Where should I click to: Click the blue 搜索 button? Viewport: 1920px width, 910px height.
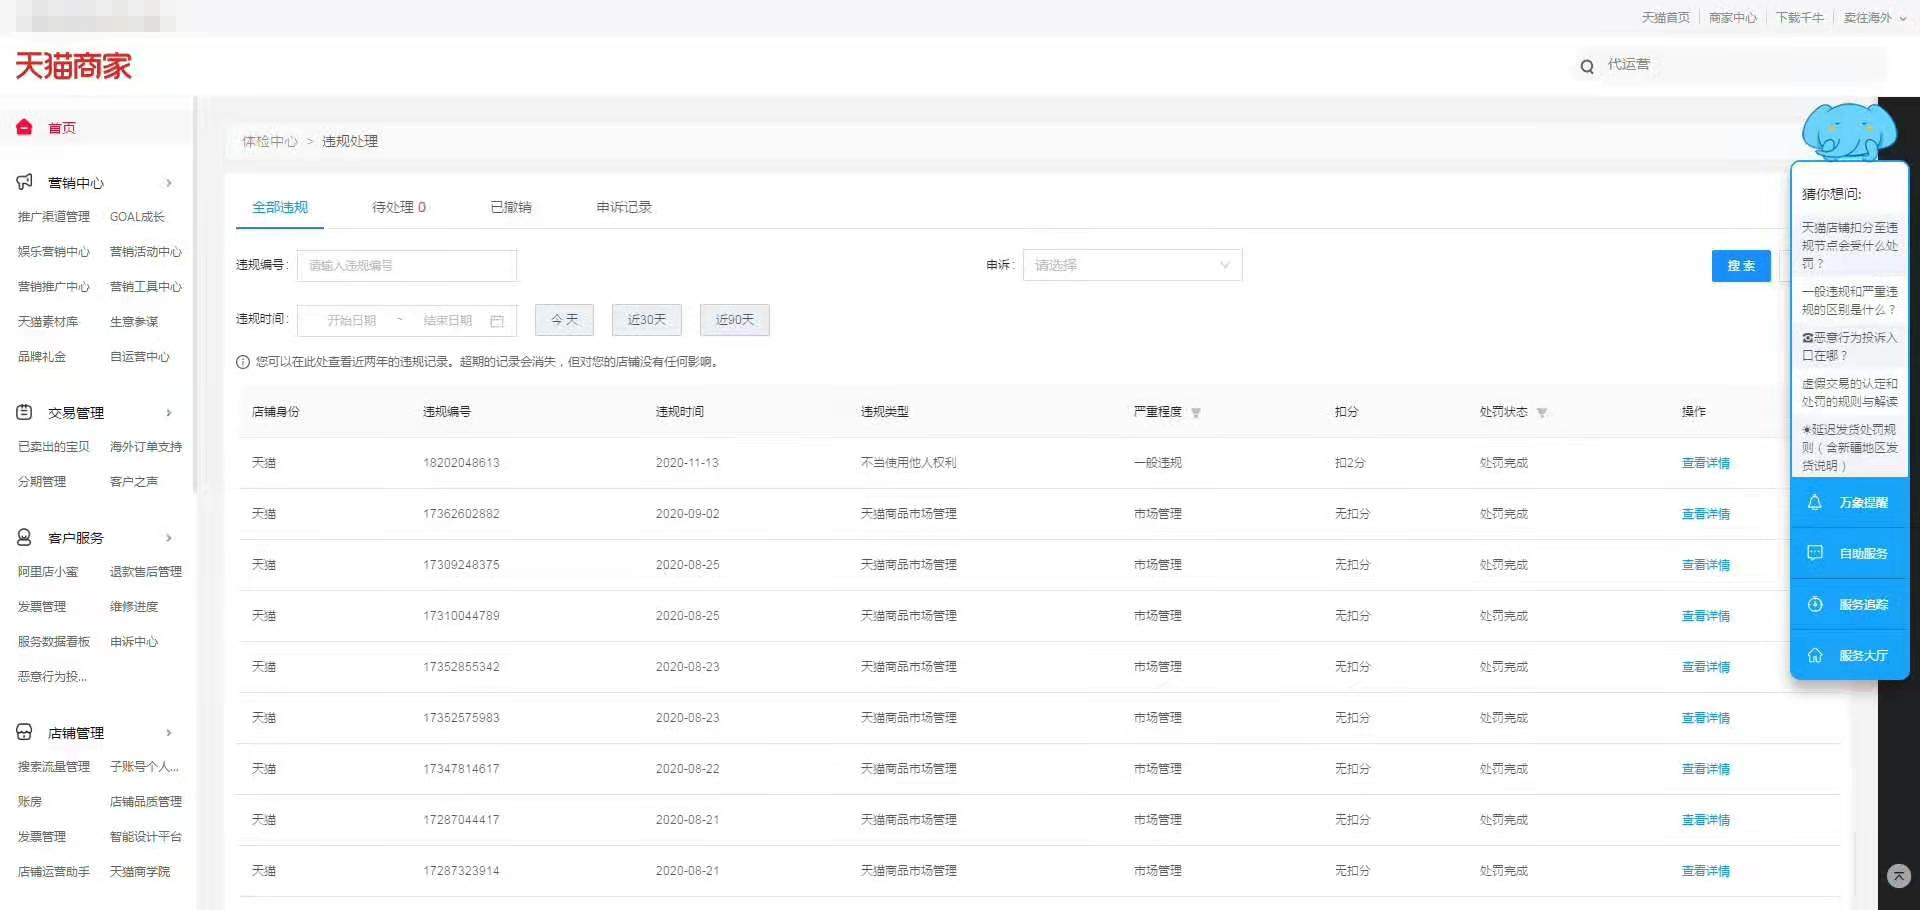[x=1741, y=266]
